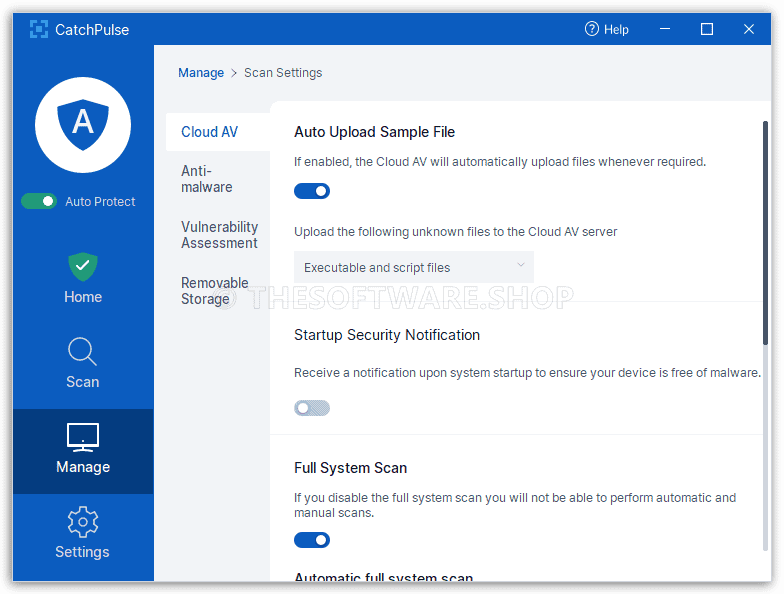
Task: Minimize the CatchPulse window
Action: (665, 29)
